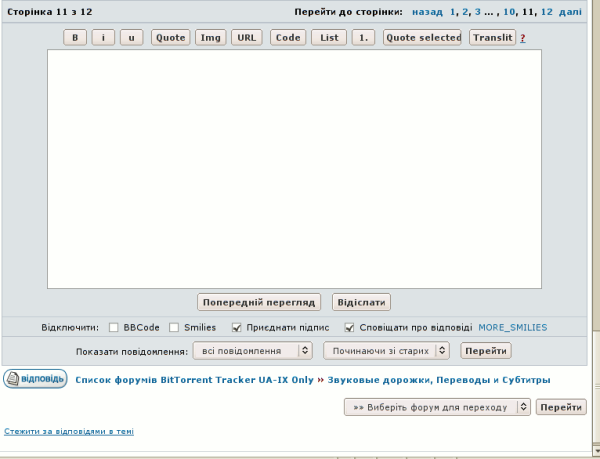Click Перейти next to the forum jump dropdown
Image resolution: width=600 pixels, height=459 pixels.
(561, 407)
